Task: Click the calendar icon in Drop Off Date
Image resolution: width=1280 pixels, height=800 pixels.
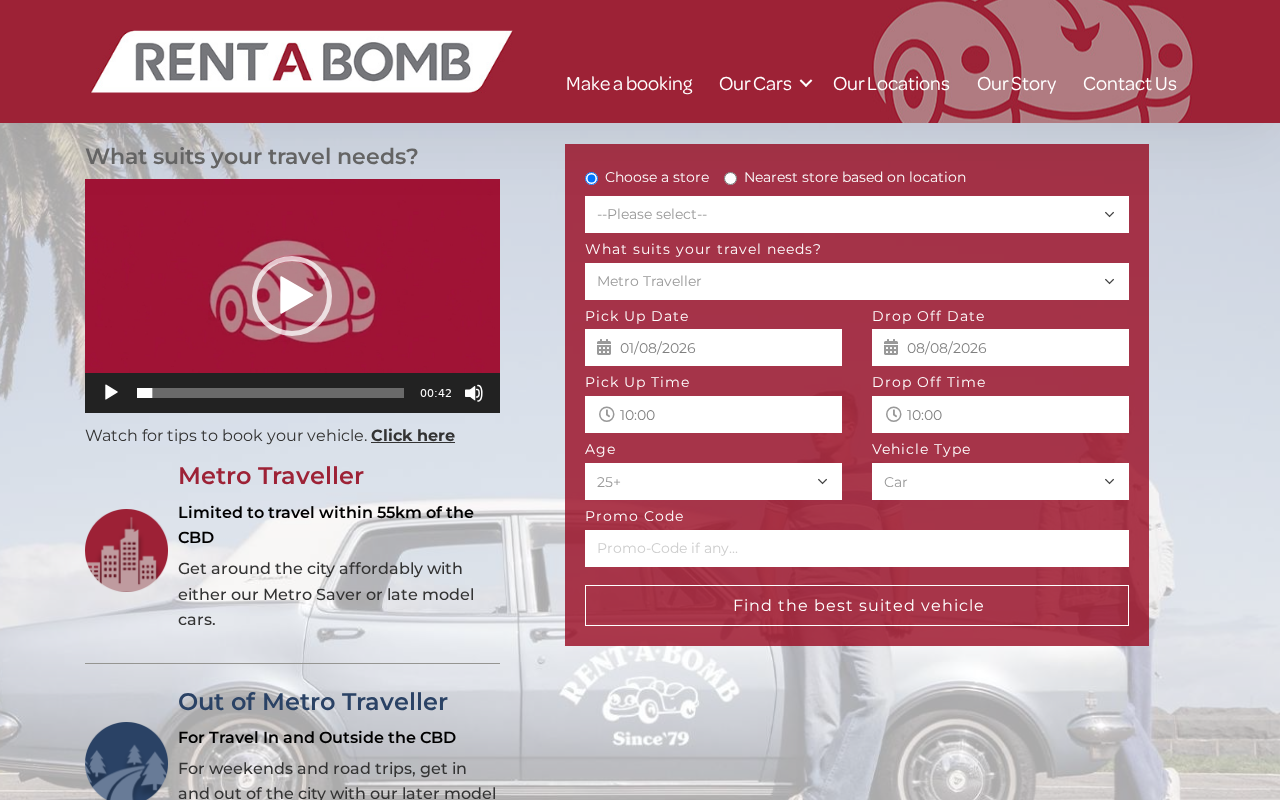Action: click(x=891, y=348)
